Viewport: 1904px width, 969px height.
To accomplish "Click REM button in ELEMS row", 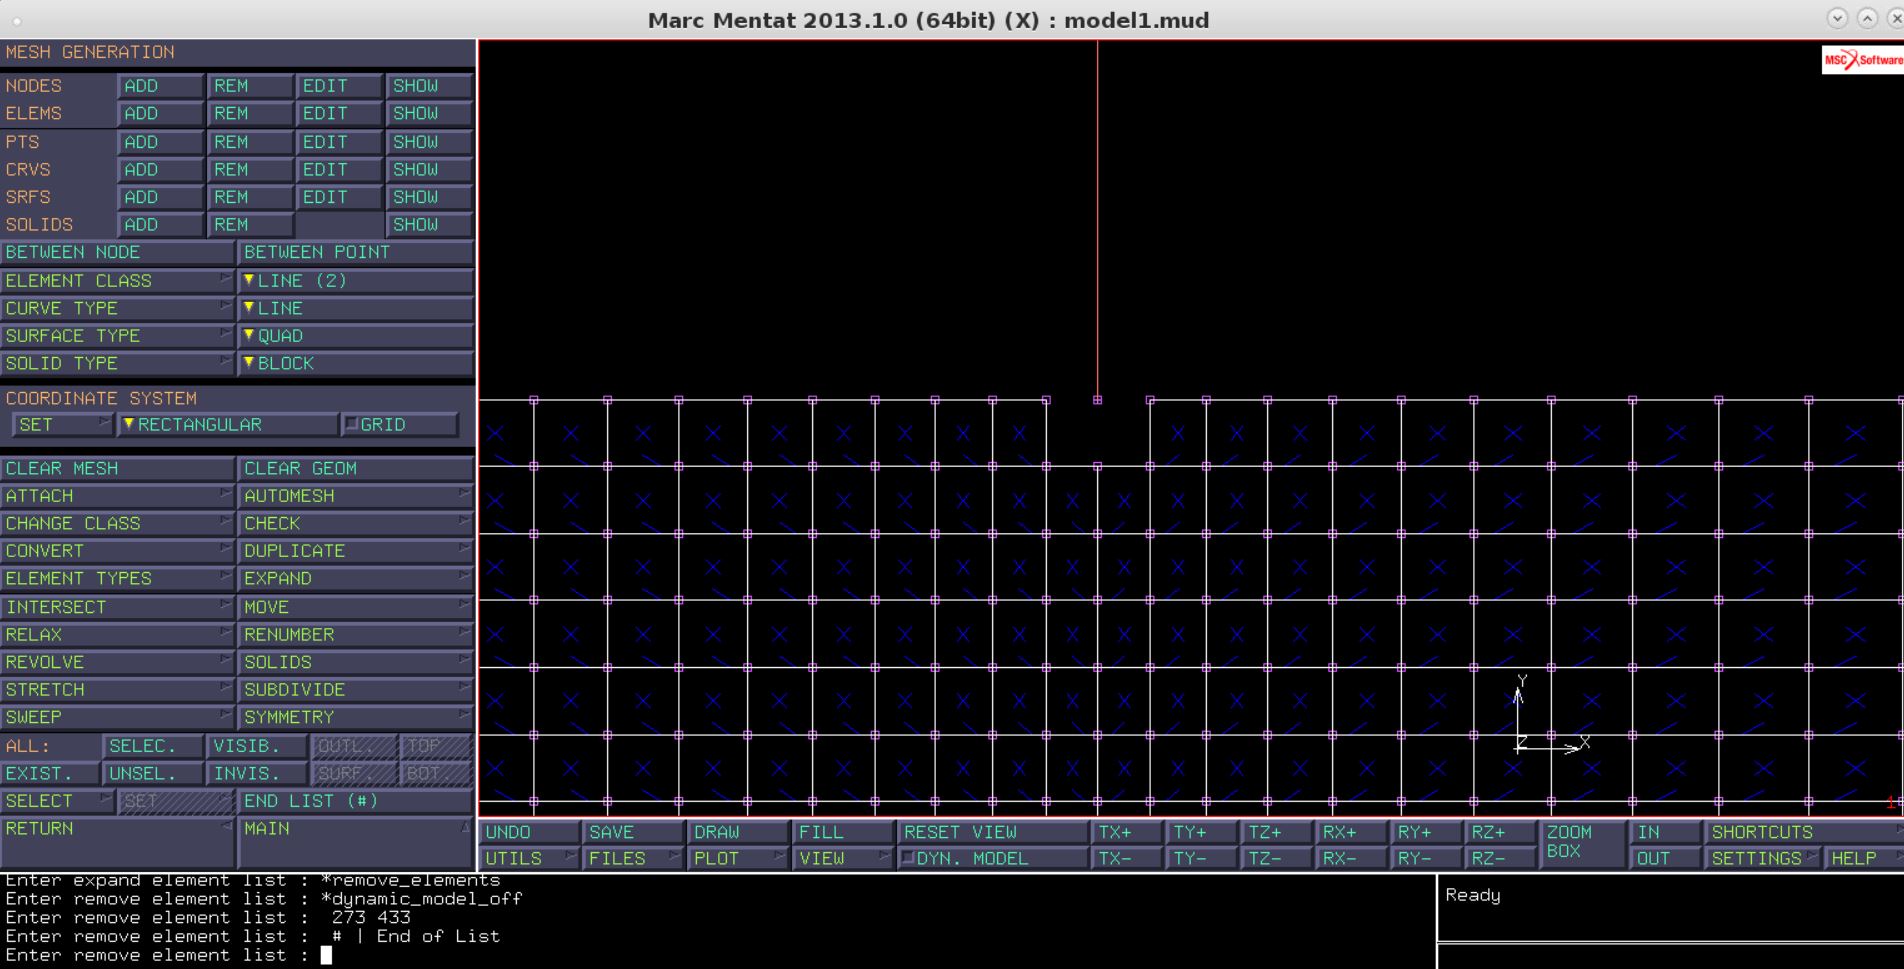I will click(x=250, y=114).
